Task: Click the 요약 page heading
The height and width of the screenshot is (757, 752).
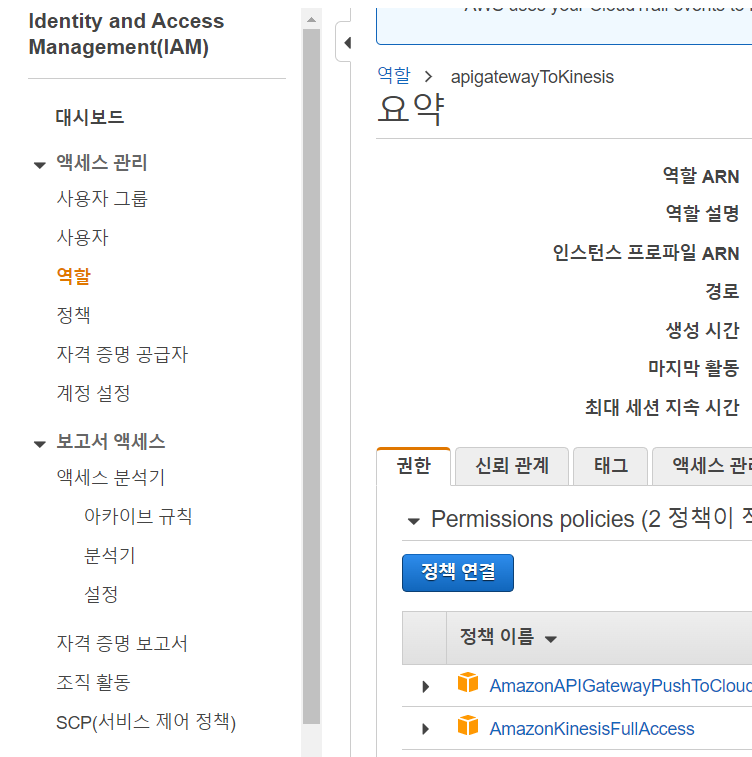Action: tap(411, 109)
